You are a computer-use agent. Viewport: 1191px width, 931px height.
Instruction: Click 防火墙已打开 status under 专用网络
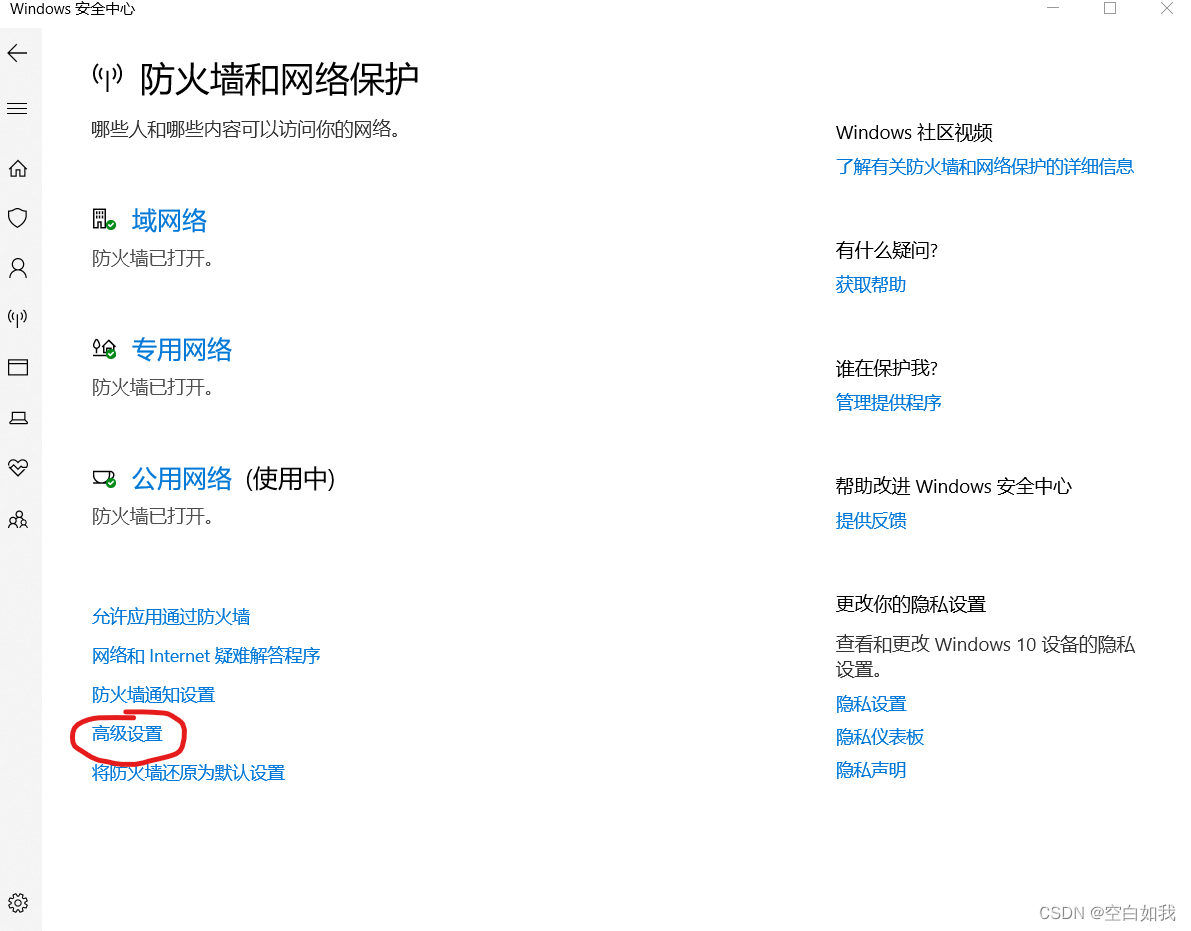pyautogui.click(x=152, y=388)
